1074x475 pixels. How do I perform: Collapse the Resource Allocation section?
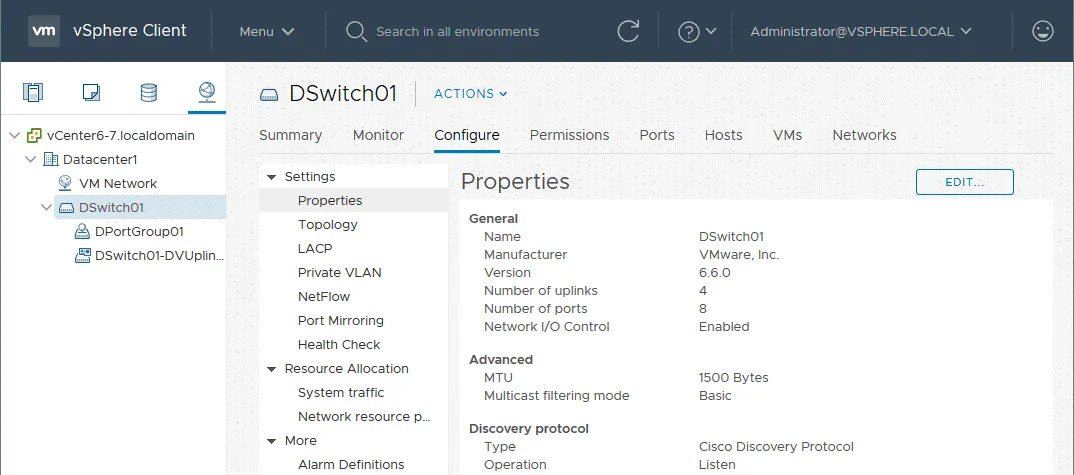(x=271, y=369)
